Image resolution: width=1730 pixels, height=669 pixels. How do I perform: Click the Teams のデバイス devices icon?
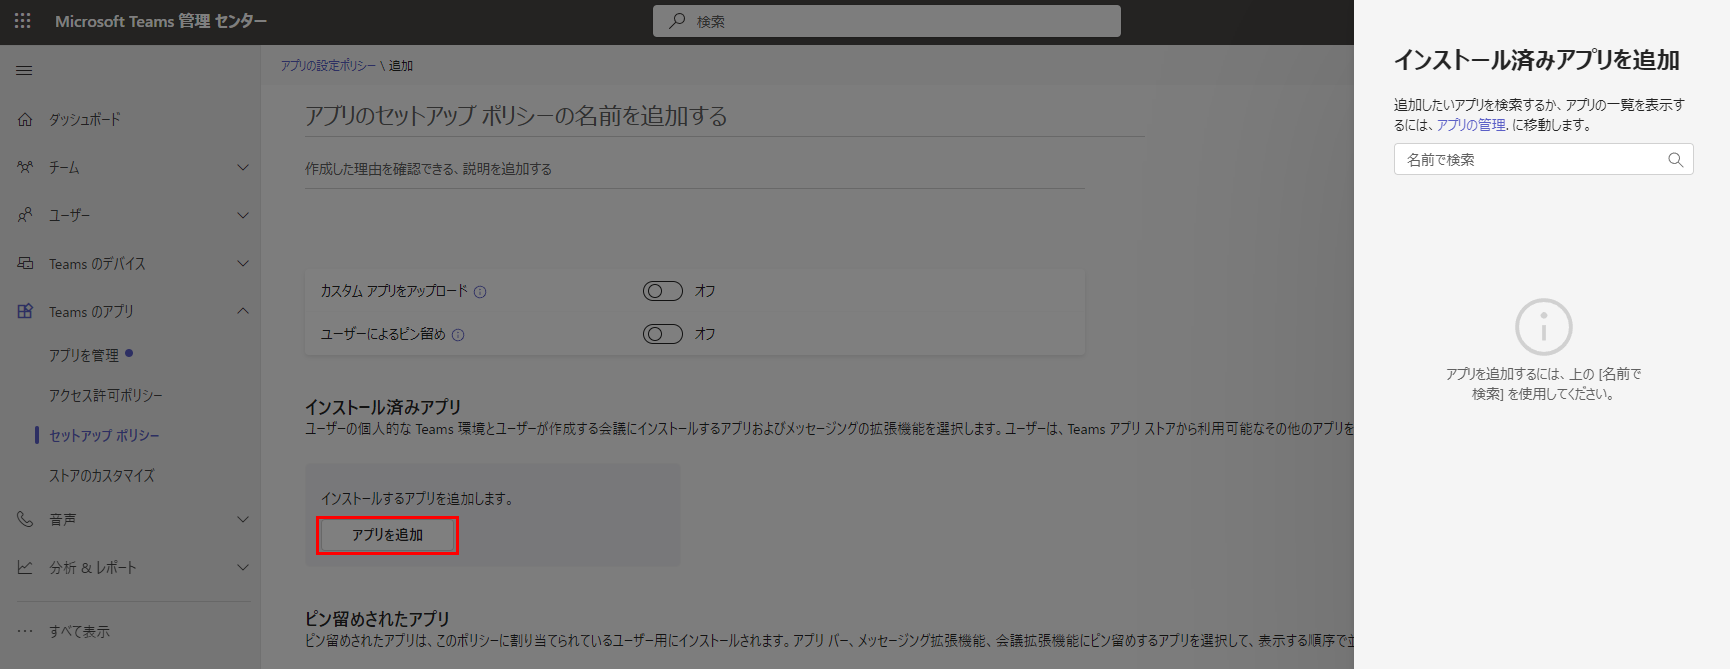[x=25, y=263]
